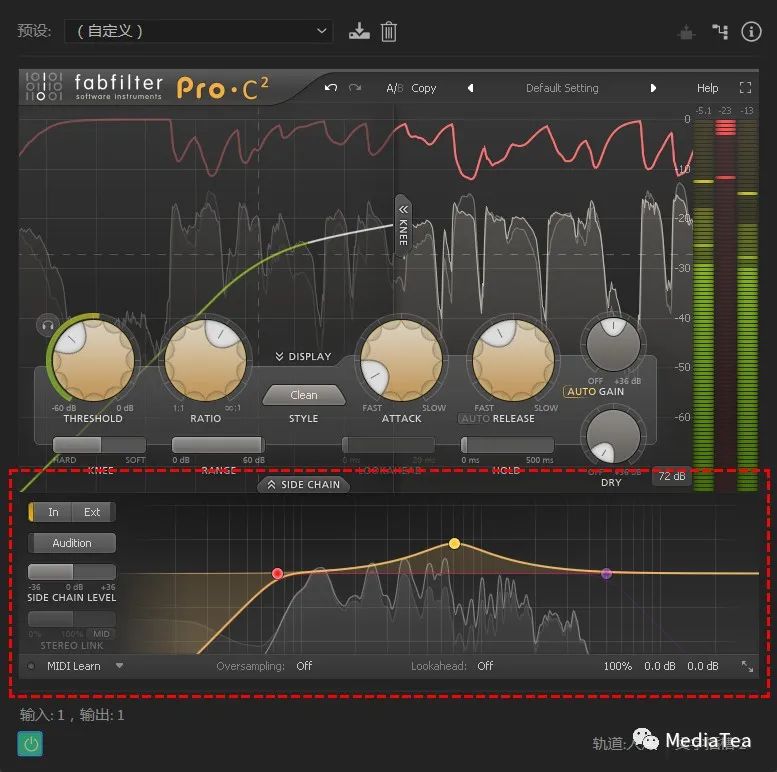The width and height of the screenshot is (777, 772).
Task: Click the Release knob
Action: (513, 360)
